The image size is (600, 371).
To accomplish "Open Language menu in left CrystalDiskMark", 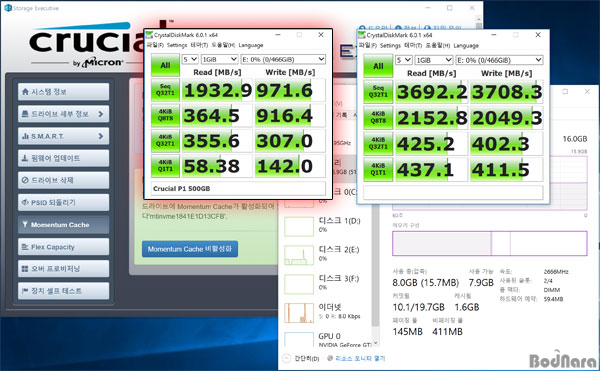I will [251, 45].
